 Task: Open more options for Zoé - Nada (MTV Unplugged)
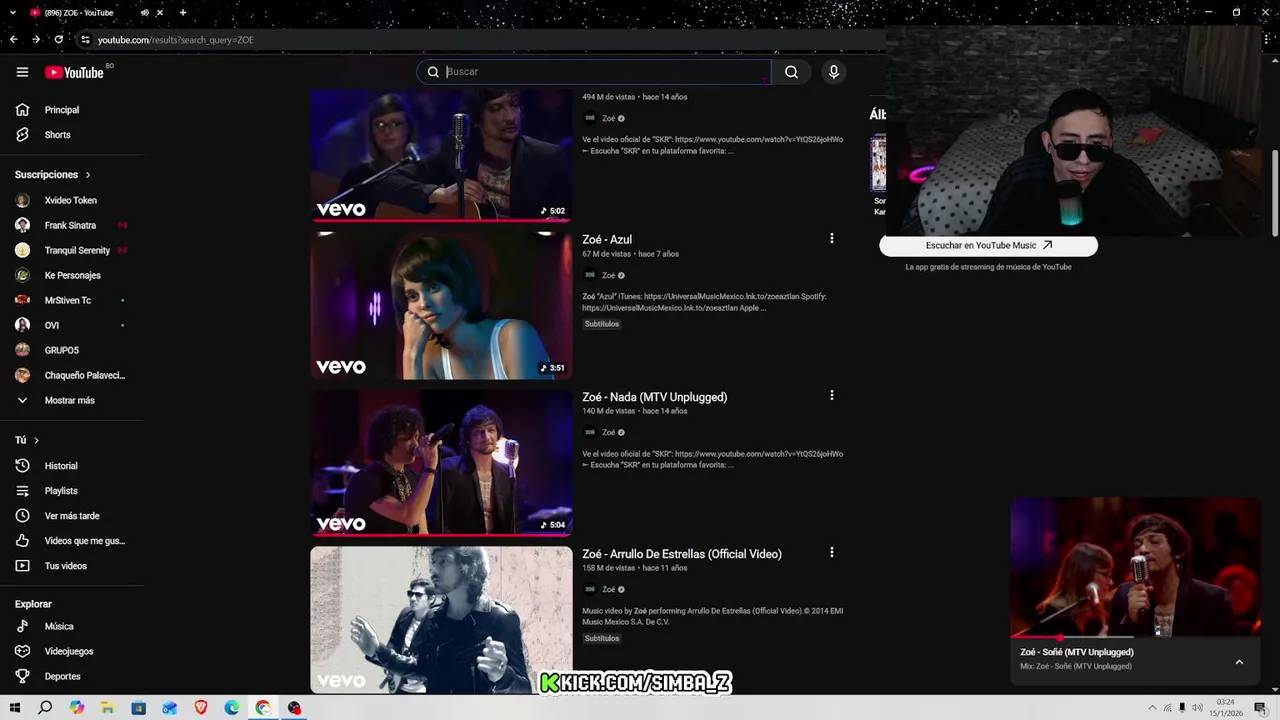click(831, 395)
